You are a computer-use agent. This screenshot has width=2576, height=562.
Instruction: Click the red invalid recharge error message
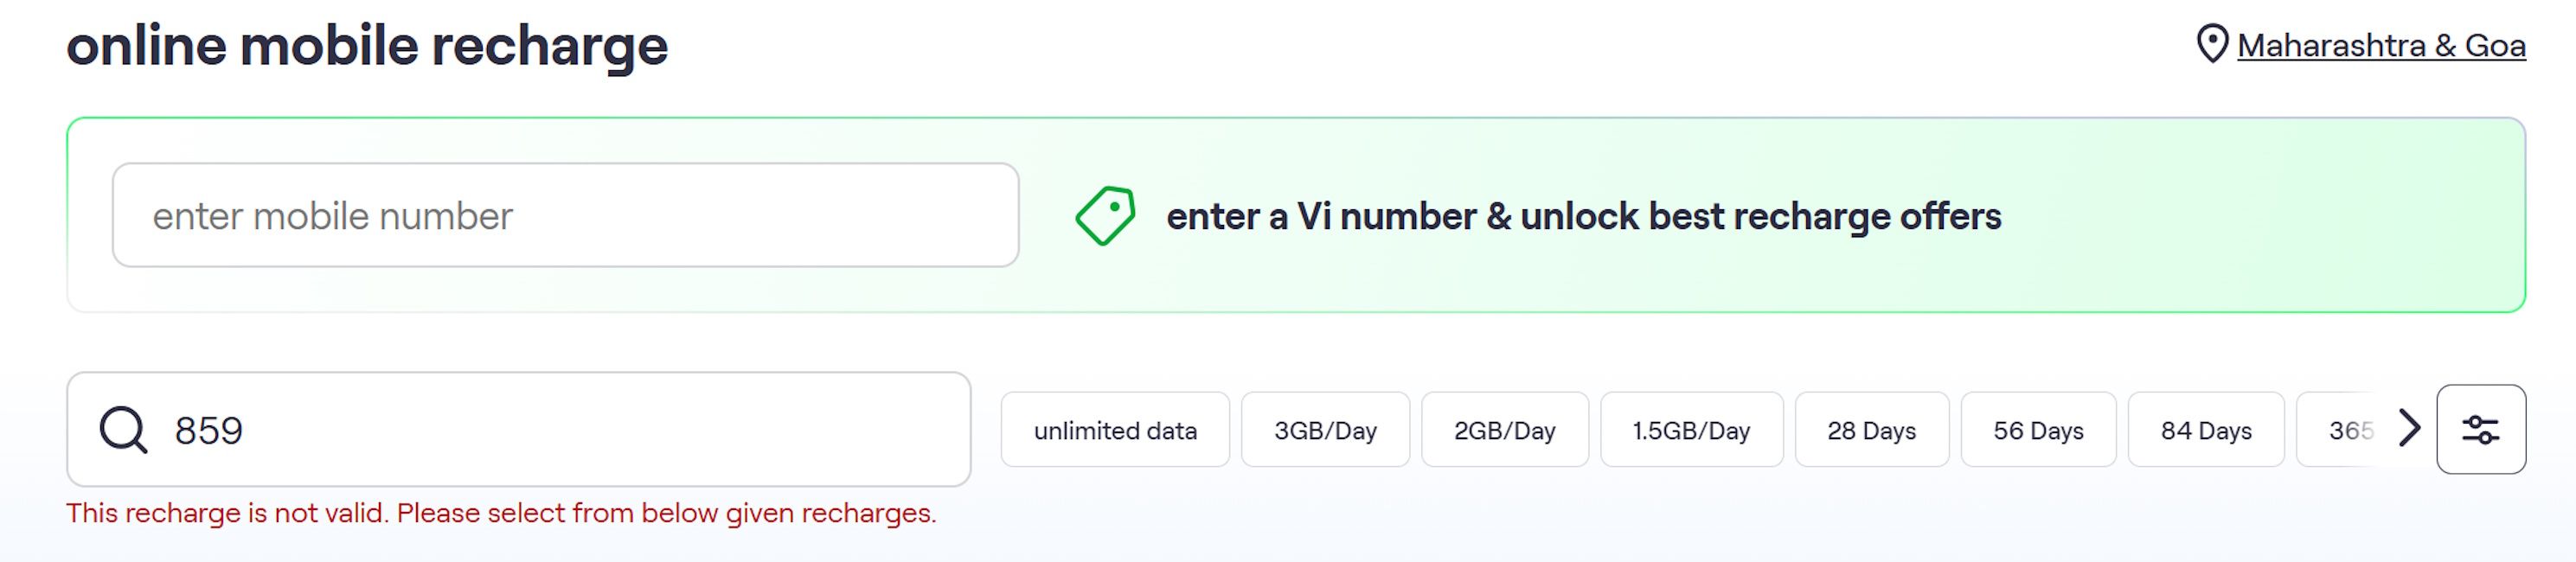pyautogui.click(x=501, y=513)
